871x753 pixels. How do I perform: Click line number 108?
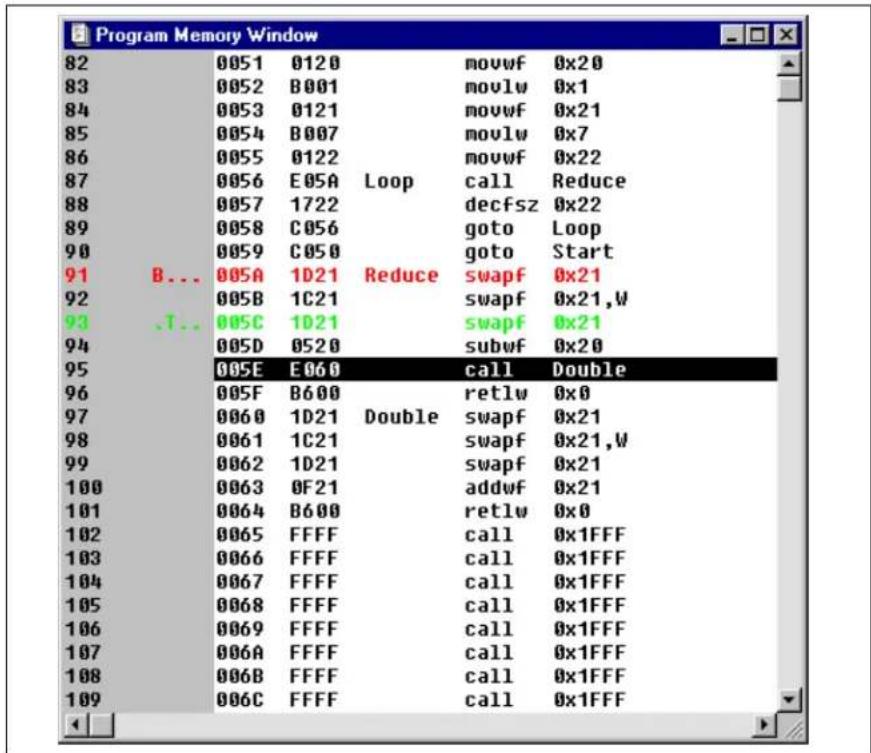coord(83,676)
